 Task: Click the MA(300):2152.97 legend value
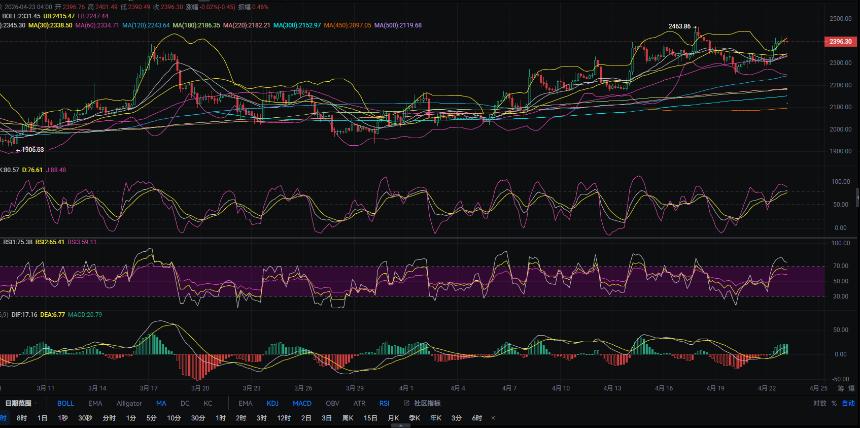(298, 25)
